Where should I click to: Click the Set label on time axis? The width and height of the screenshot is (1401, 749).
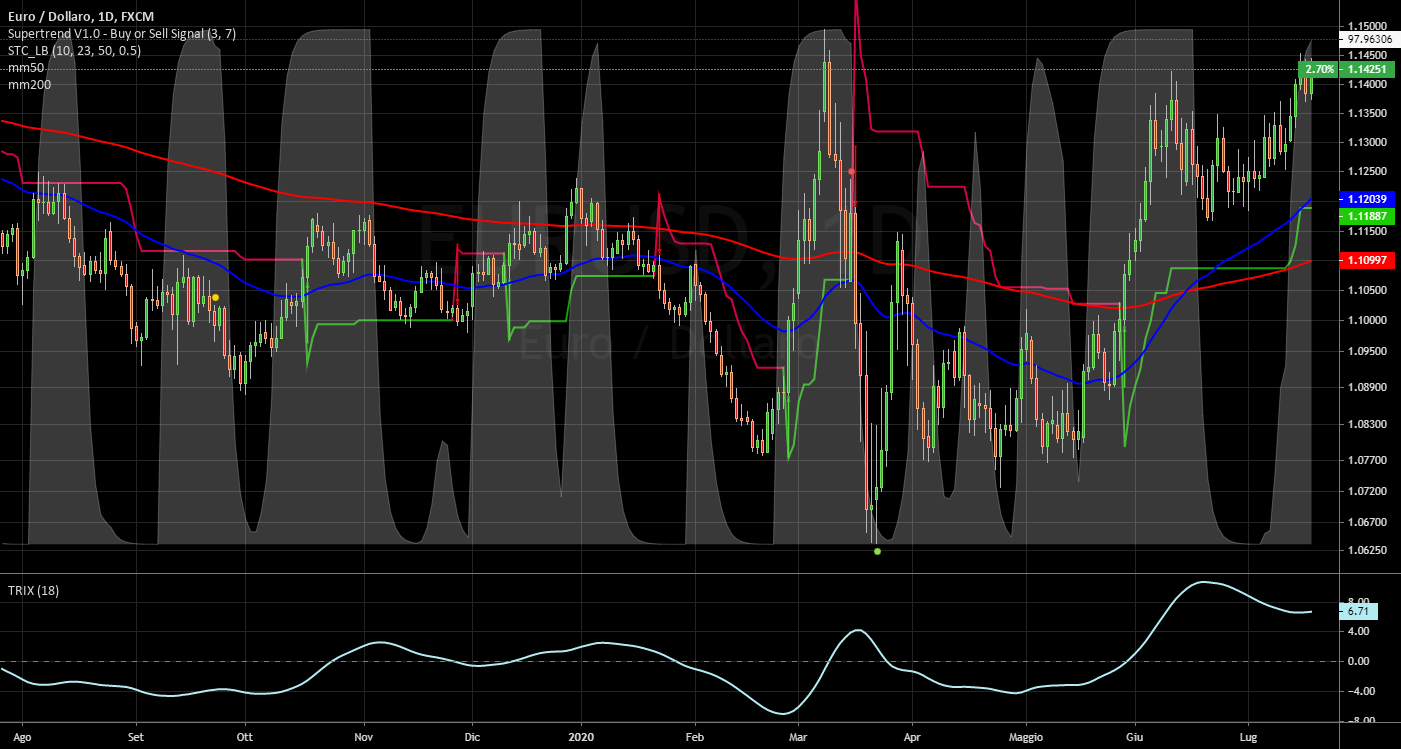tap(137, 737)
